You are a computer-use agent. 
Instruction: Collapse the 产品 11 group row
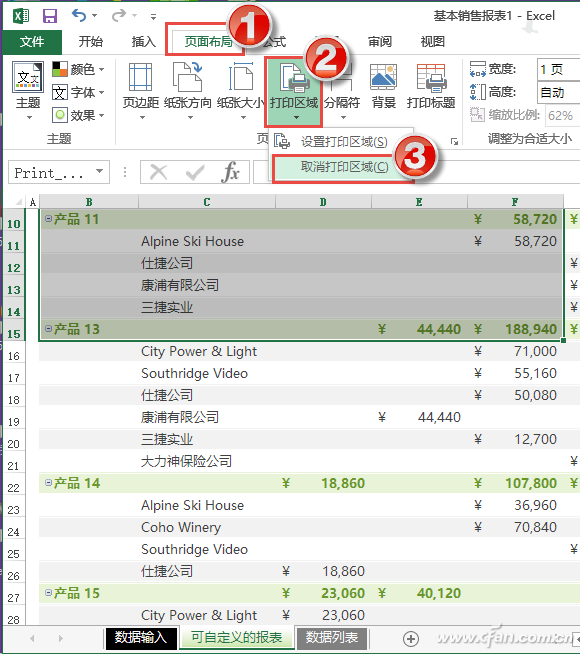[x=48, y=219]
